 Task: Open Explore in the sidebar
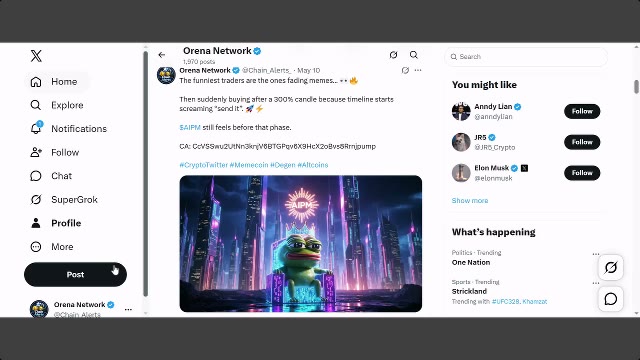tap(58, 105)
